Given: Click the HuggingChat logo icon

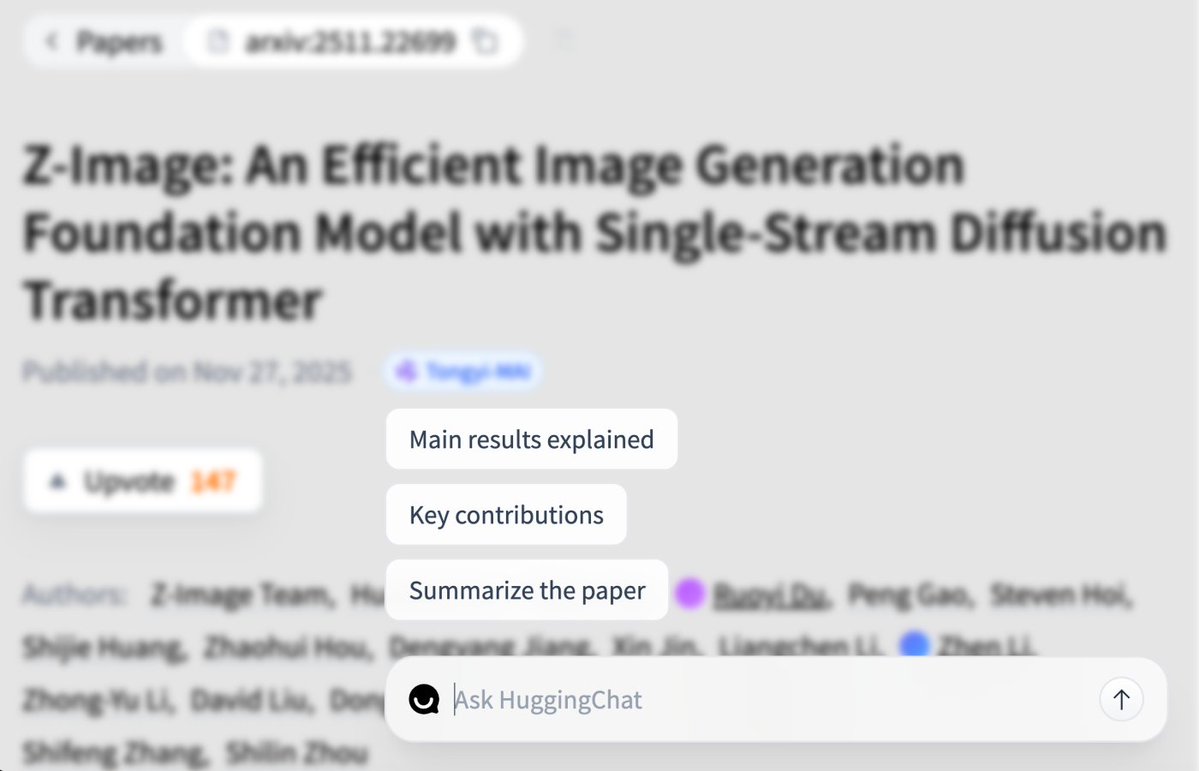Looking at the screenshot, I should click(x=424, y=699).
